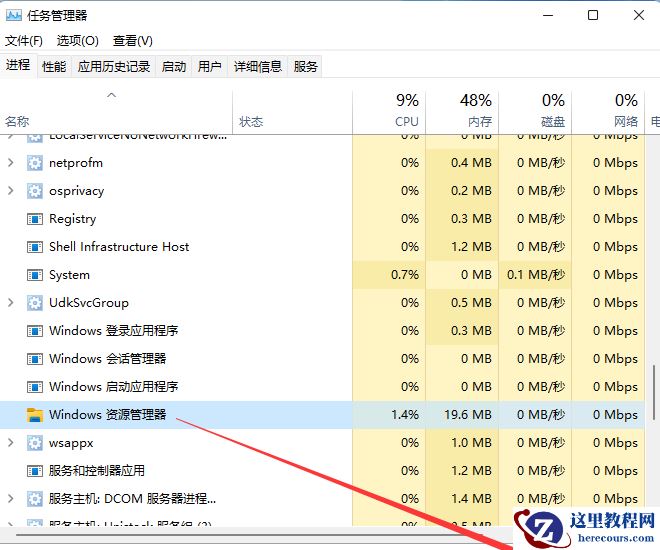Viewport: 660px width, 550px height.
Task: Click the Windows 资源管理器 folder icon
Action: click(x=35, y=415)
